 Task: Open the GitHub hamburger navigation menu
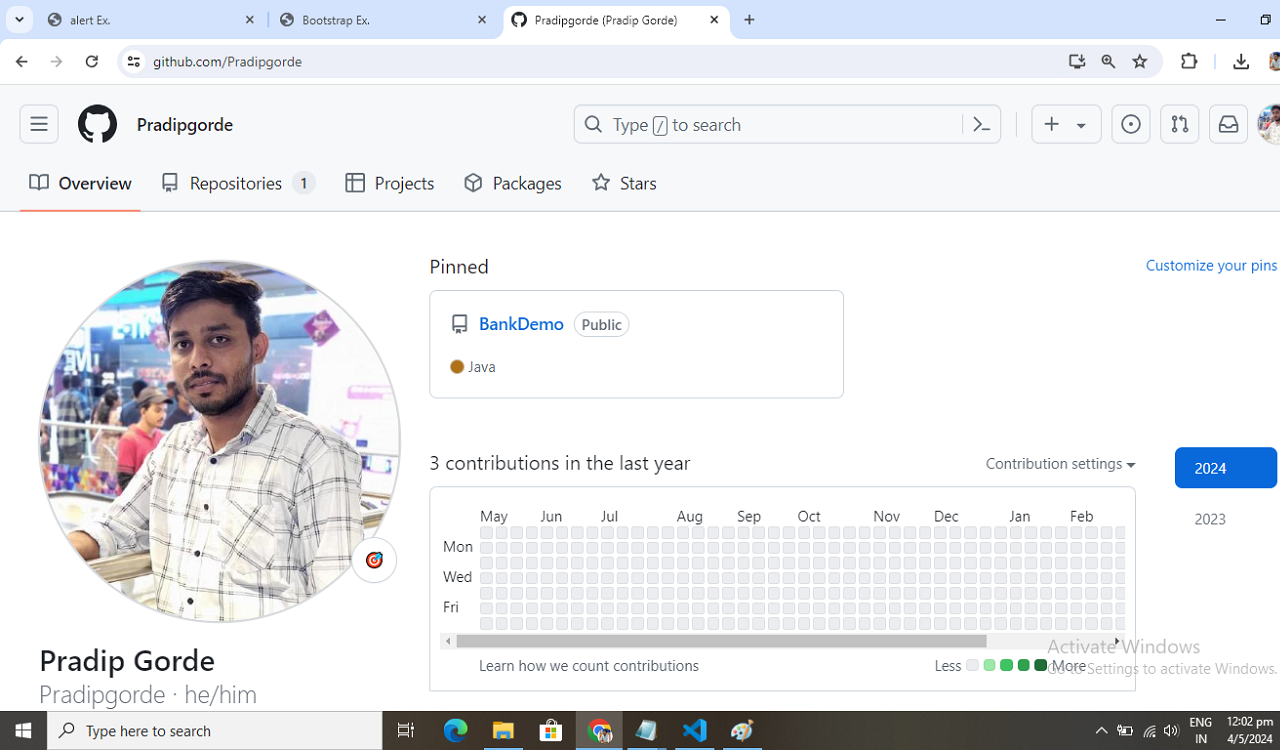tap(39, 124)
